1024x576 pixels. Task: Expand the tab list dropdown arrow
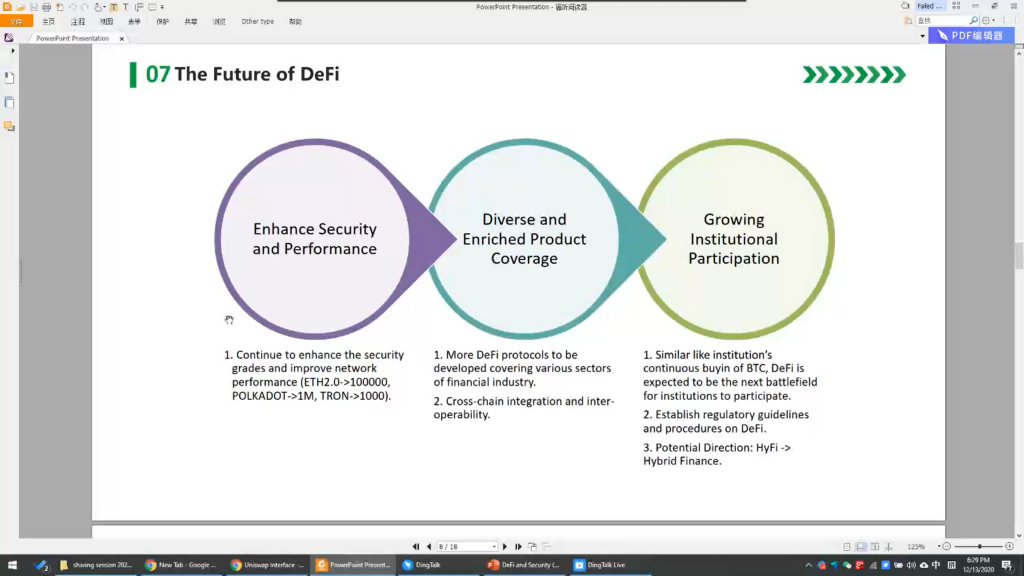[922, 37]
